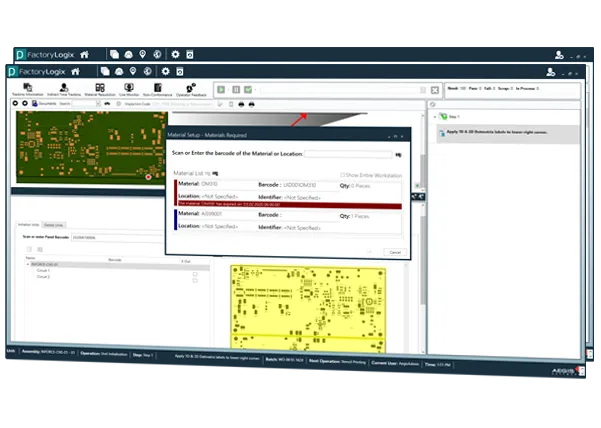This screenshot has width=601, height=428.
Task: Open Material Requisition tool
Action: (x=100, y=90)
